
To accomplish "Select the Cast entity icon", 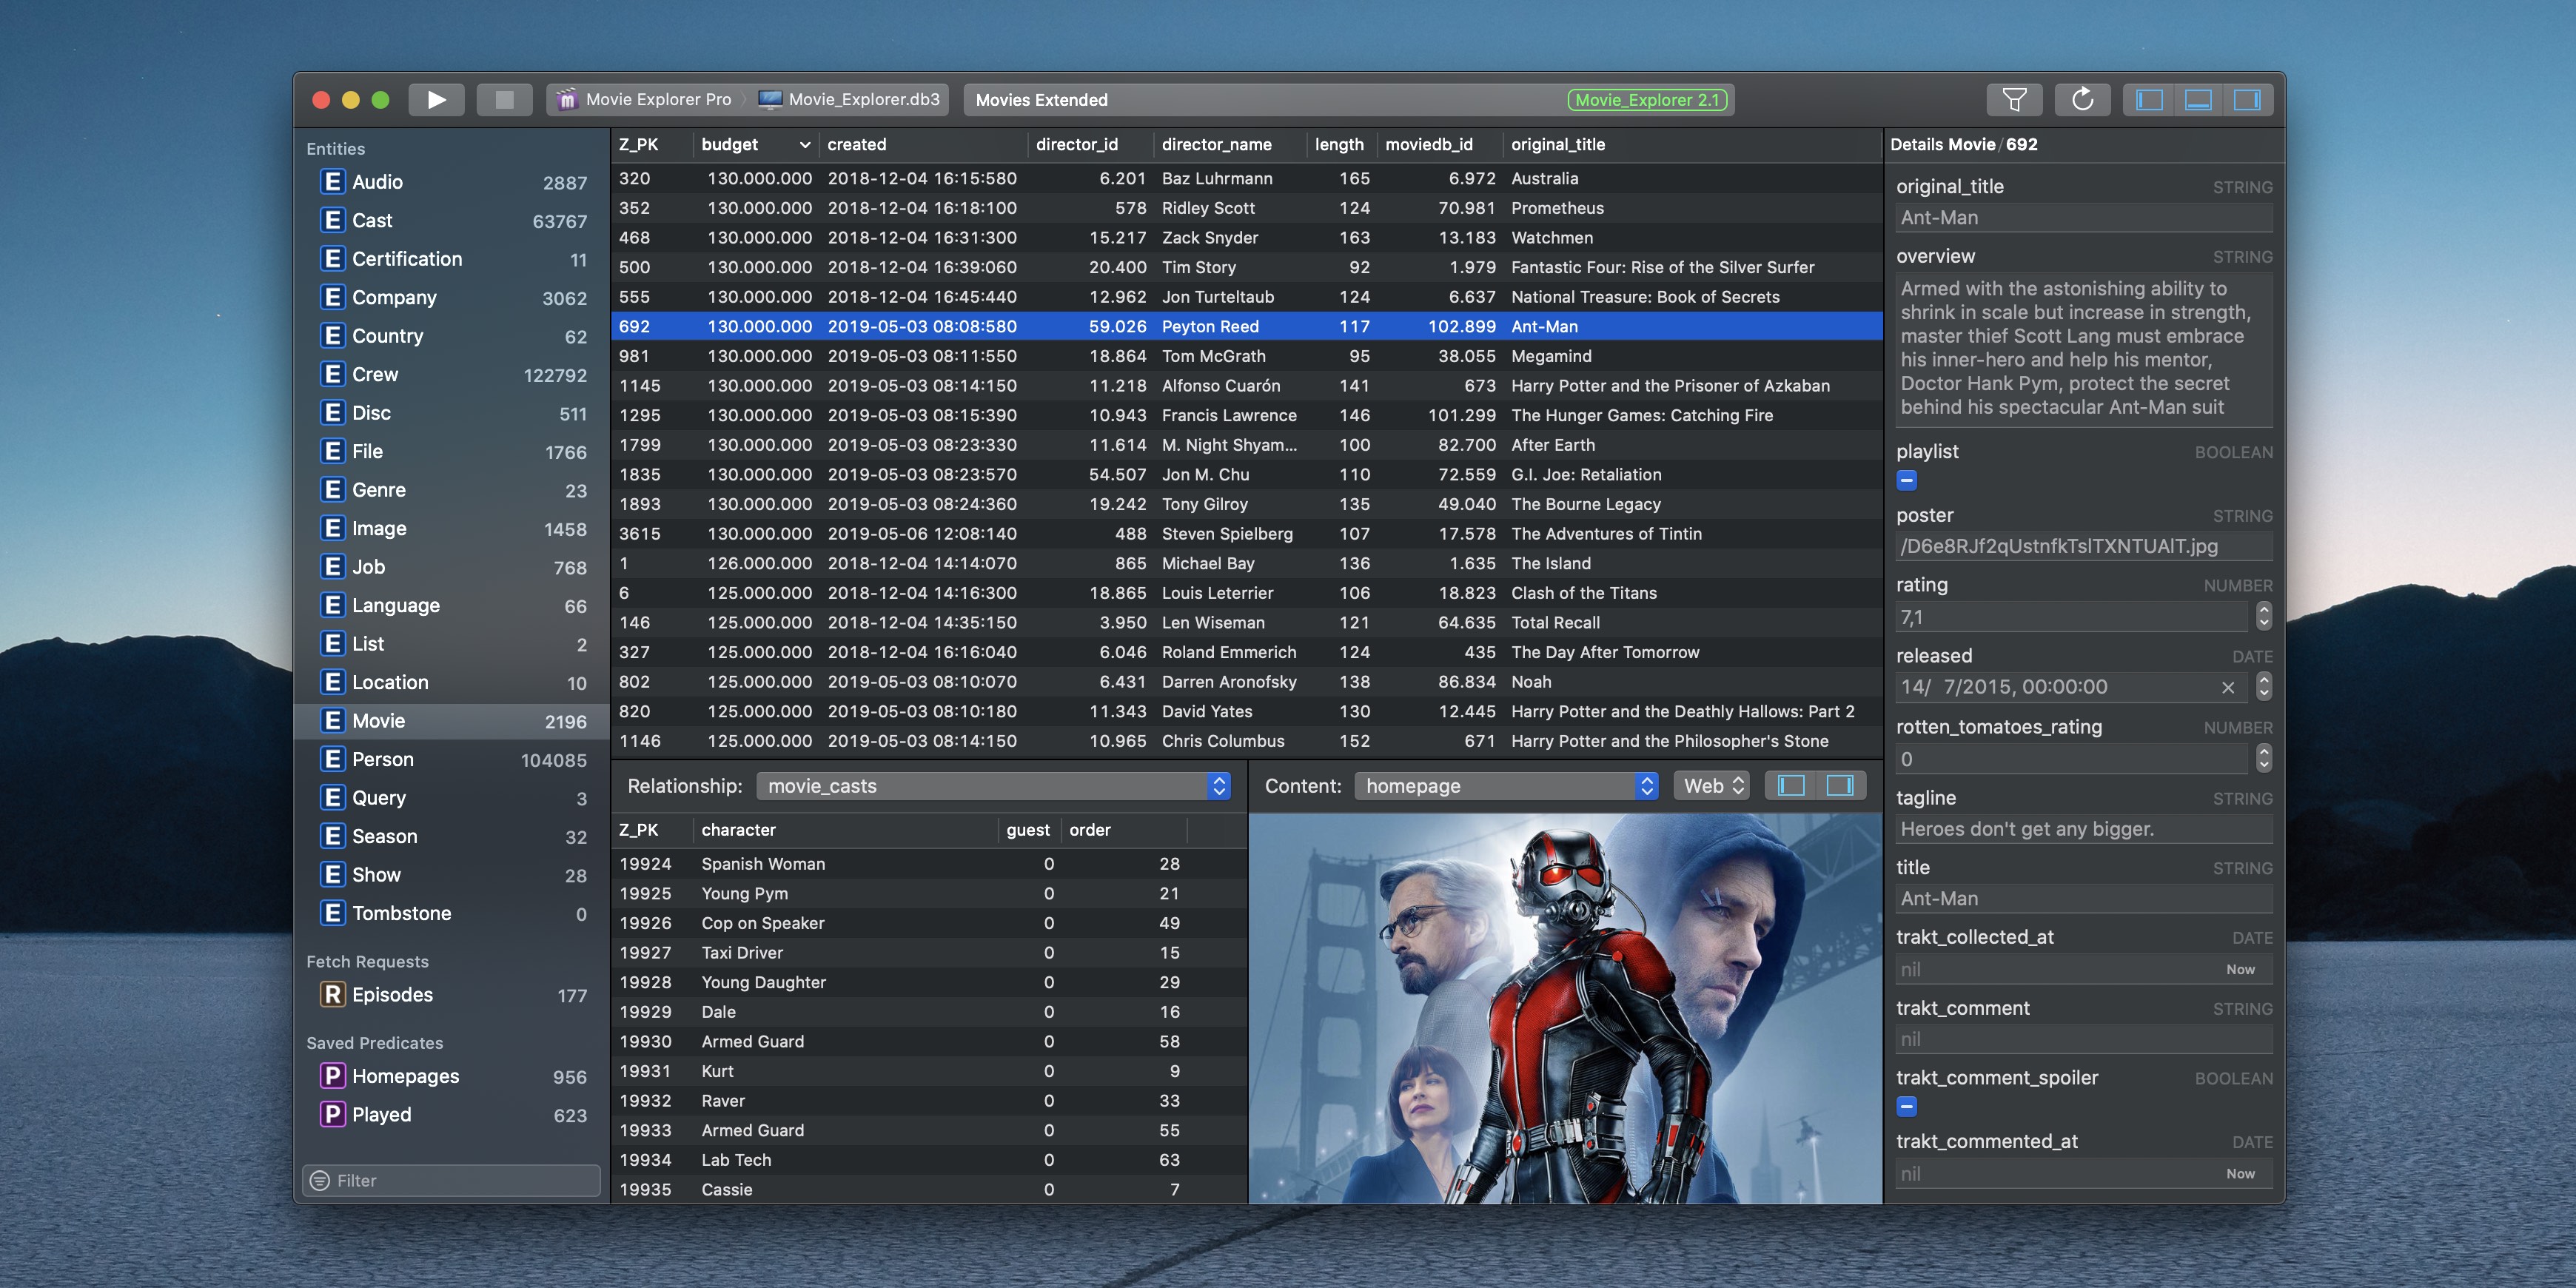I will pos(333,220).
